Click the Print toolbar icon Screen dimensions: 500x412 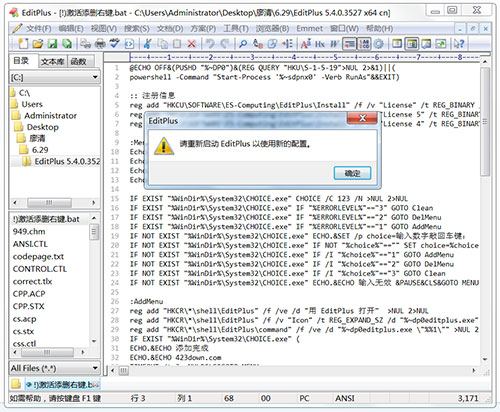tap(100, 44)
